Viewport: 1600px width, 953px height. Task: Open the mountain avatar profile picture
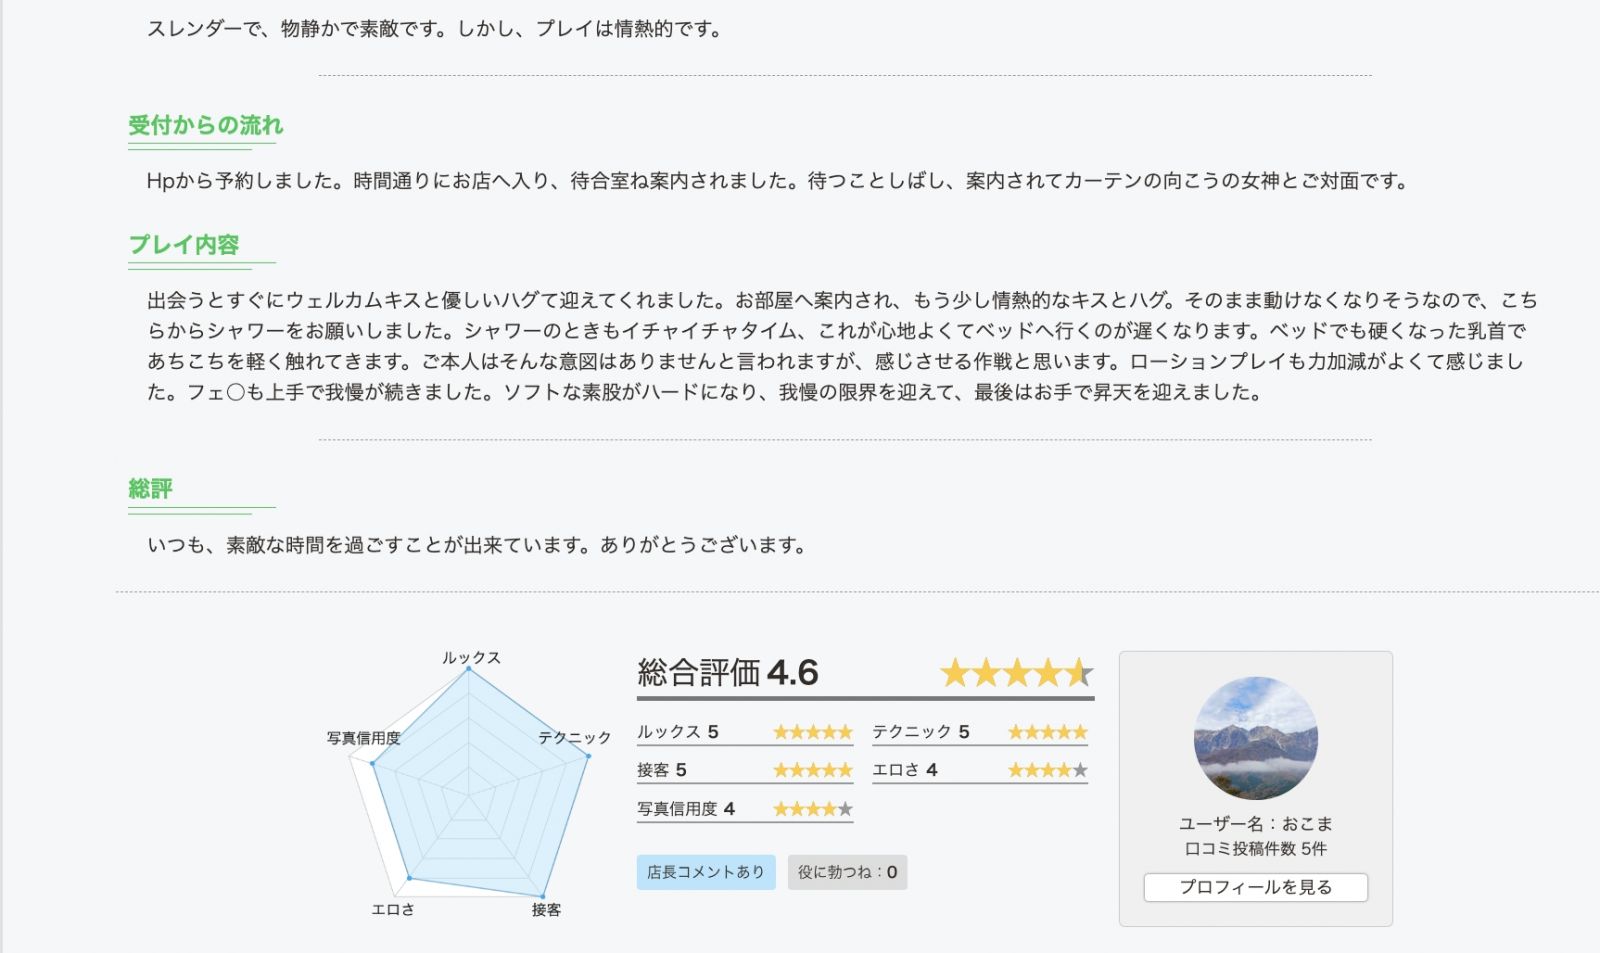pos(1255,738)
